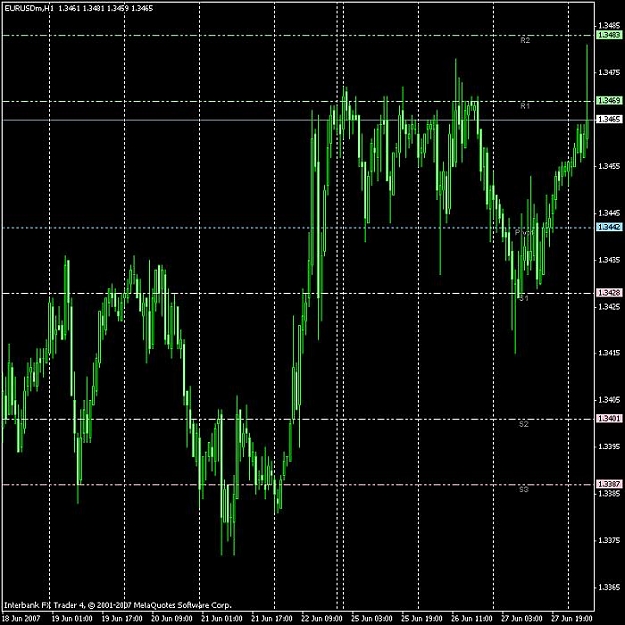Click the 1.3455 price axis value
The width and height of the screenshot is (625, 625).
(609, 166)
